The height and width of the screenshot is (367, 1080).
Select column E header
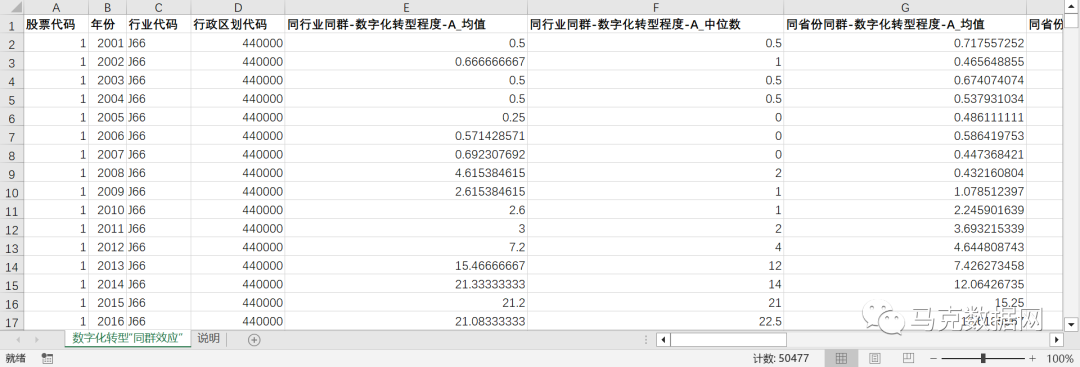click(406, 7)
